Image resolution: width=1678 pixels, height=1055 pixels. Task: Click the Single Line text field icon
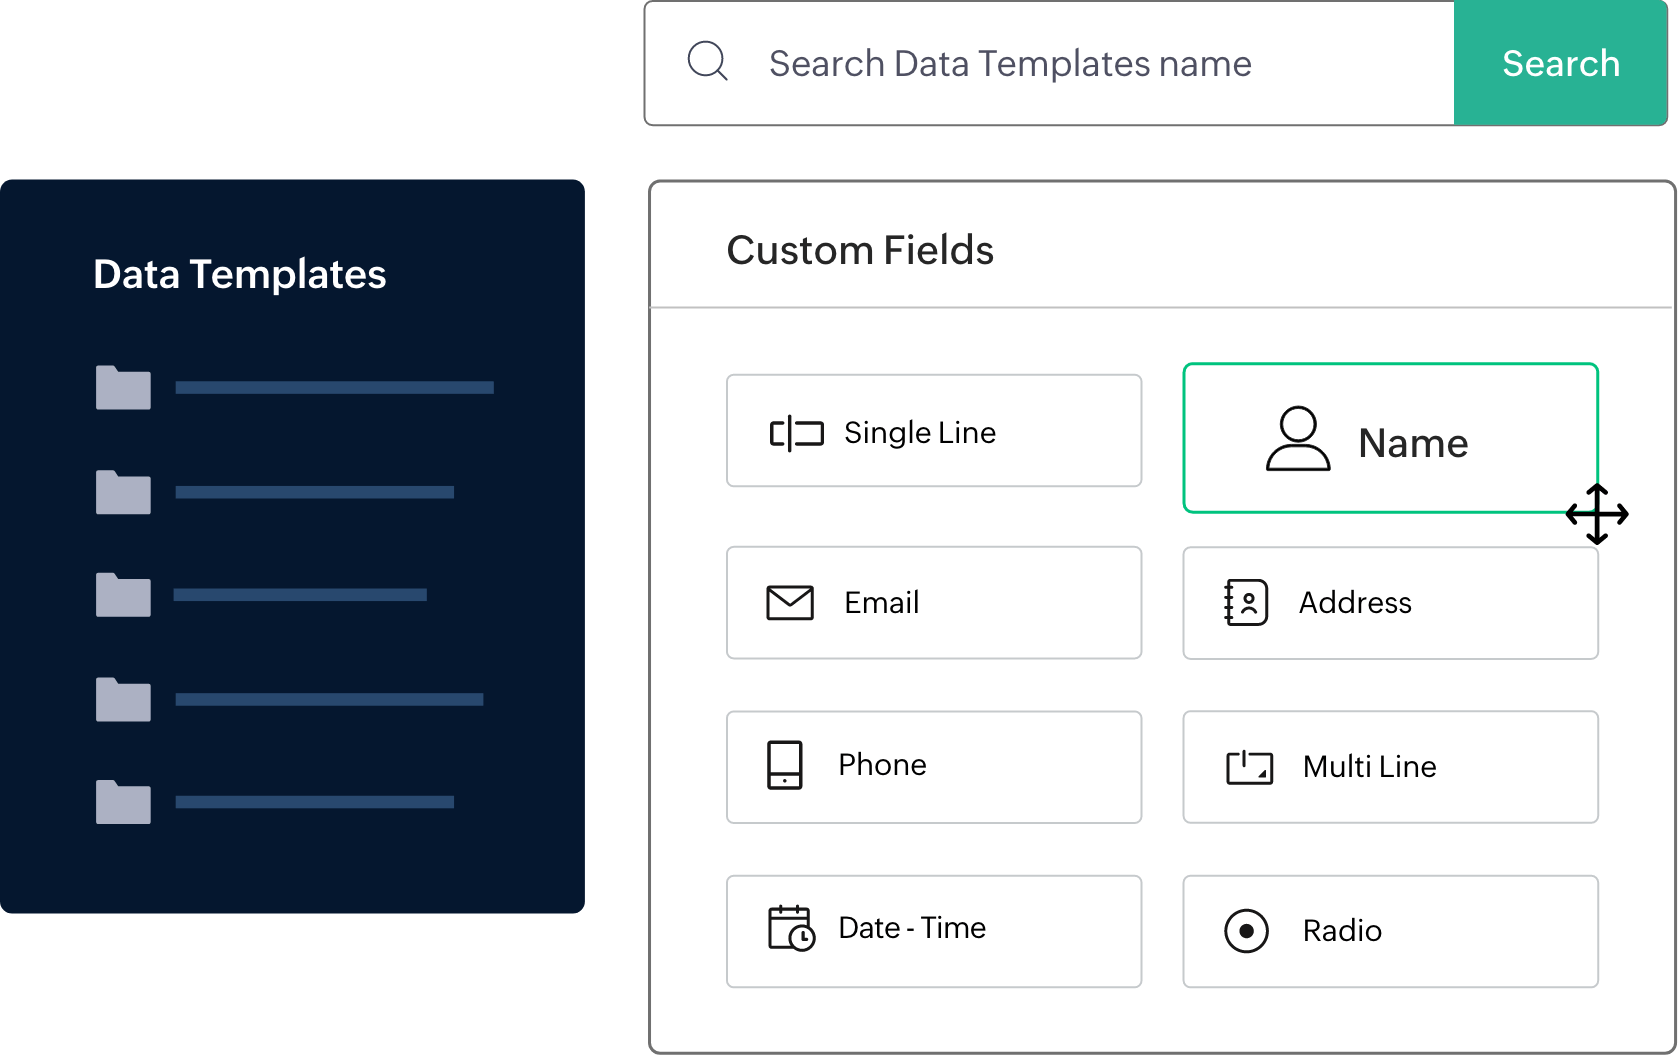[x=796, y=433]
